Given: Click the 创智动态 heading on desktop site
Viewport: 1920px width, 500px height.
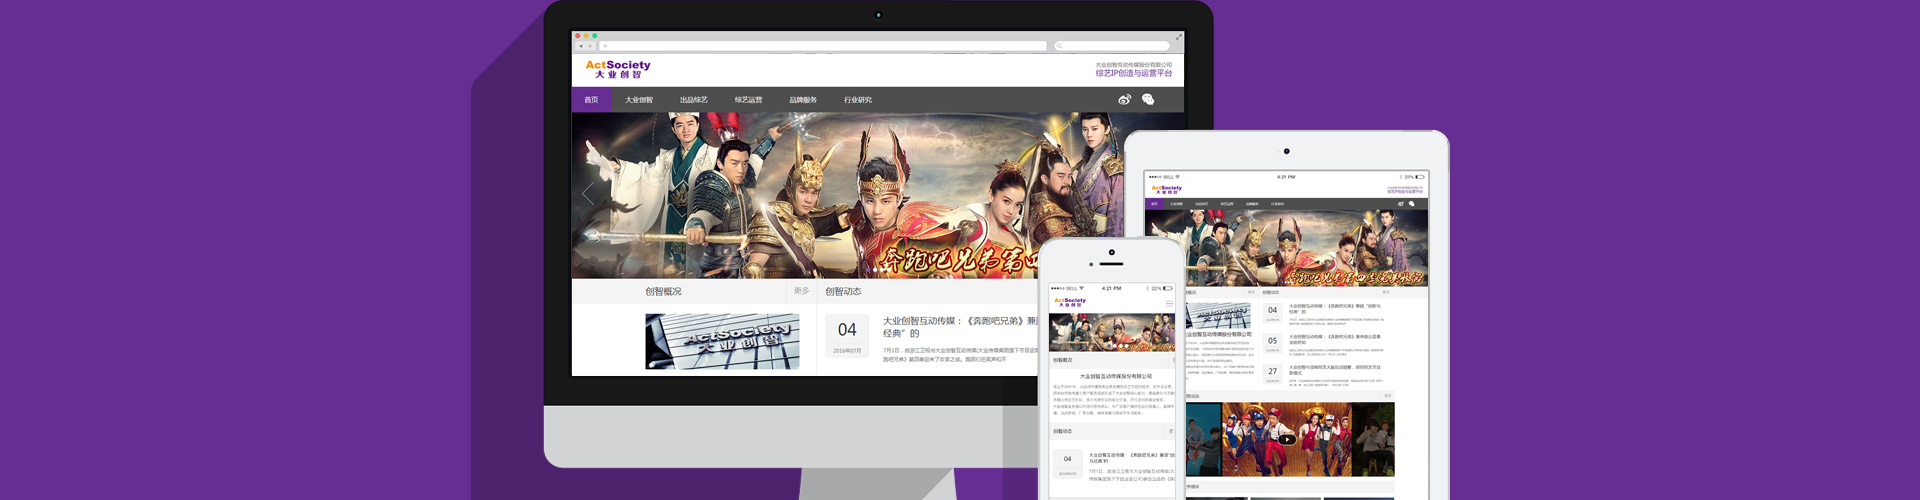Looking at the screenshot, I should pyautogui.click(x=843, y=292).
